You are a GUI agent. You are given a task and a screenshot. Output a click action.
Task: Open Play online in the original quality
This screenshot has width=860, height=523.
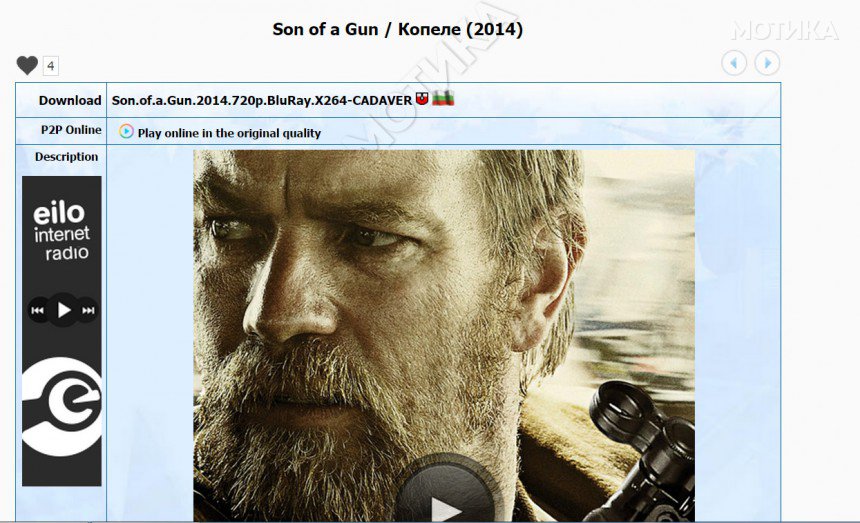pos(229,133)
